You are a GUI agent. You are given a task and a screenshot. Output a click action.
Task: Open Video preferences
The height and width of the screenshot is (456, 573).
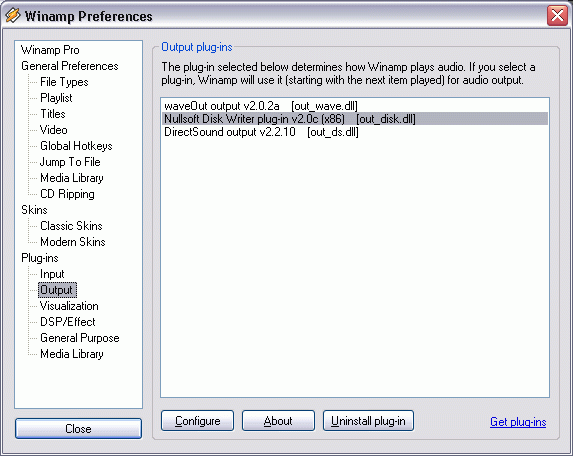point(54,130)
